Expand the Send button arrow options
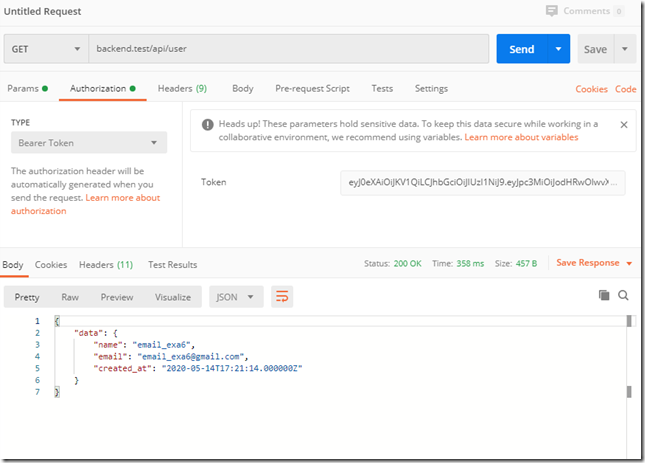The width and height of the screenshot is (645, 463). tap(557, 49)
